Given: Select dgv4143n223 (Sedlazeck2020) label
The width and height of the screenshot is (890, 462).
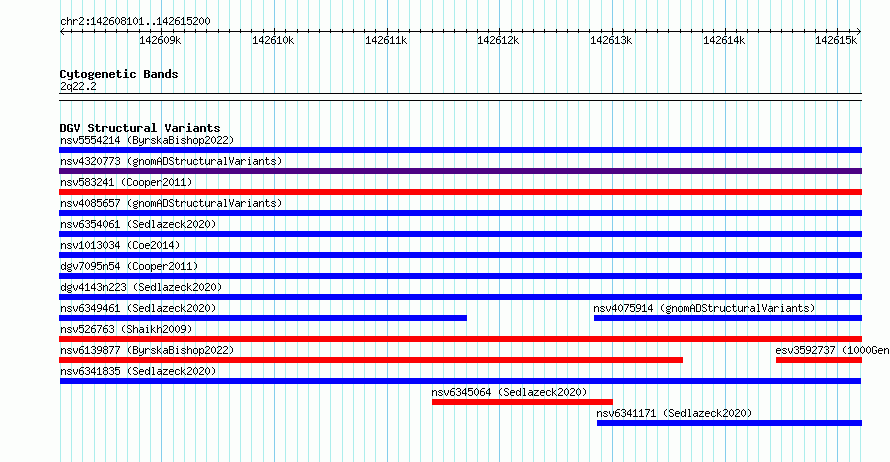Looking at the screenshot, I should click(x=141, y=287).
